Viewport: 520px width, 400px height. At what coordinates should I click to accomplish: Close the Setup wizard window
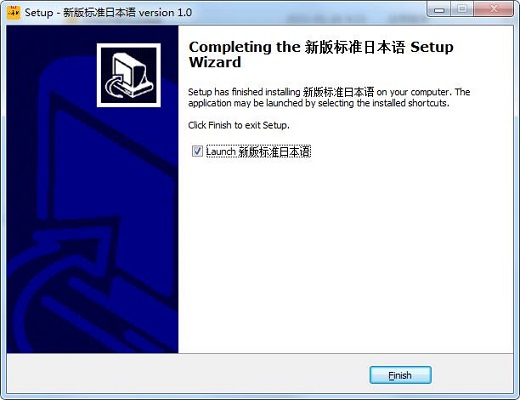tap(494, 9)
